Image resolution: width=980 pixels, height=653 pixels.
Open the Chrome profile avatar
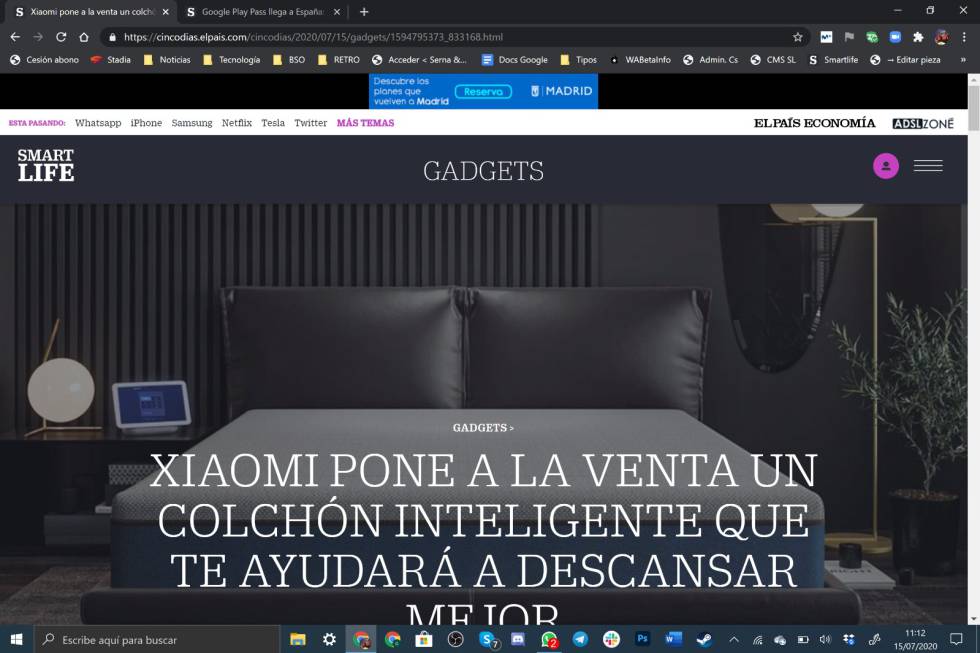pyautogui.click(x=942, y=37)
